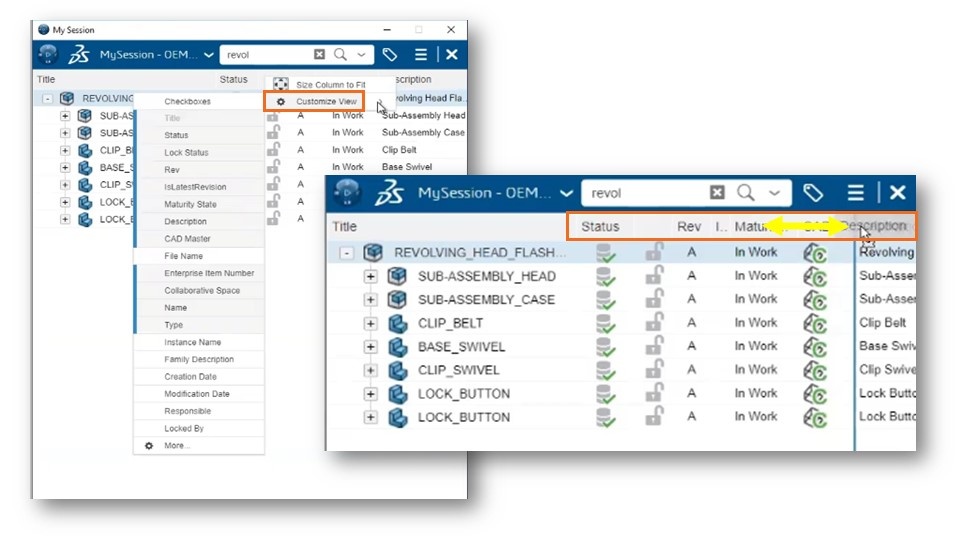960x540 pixels.
Task: Open MySession dropdown chevron in My Session window
Action: coord(208,54)
